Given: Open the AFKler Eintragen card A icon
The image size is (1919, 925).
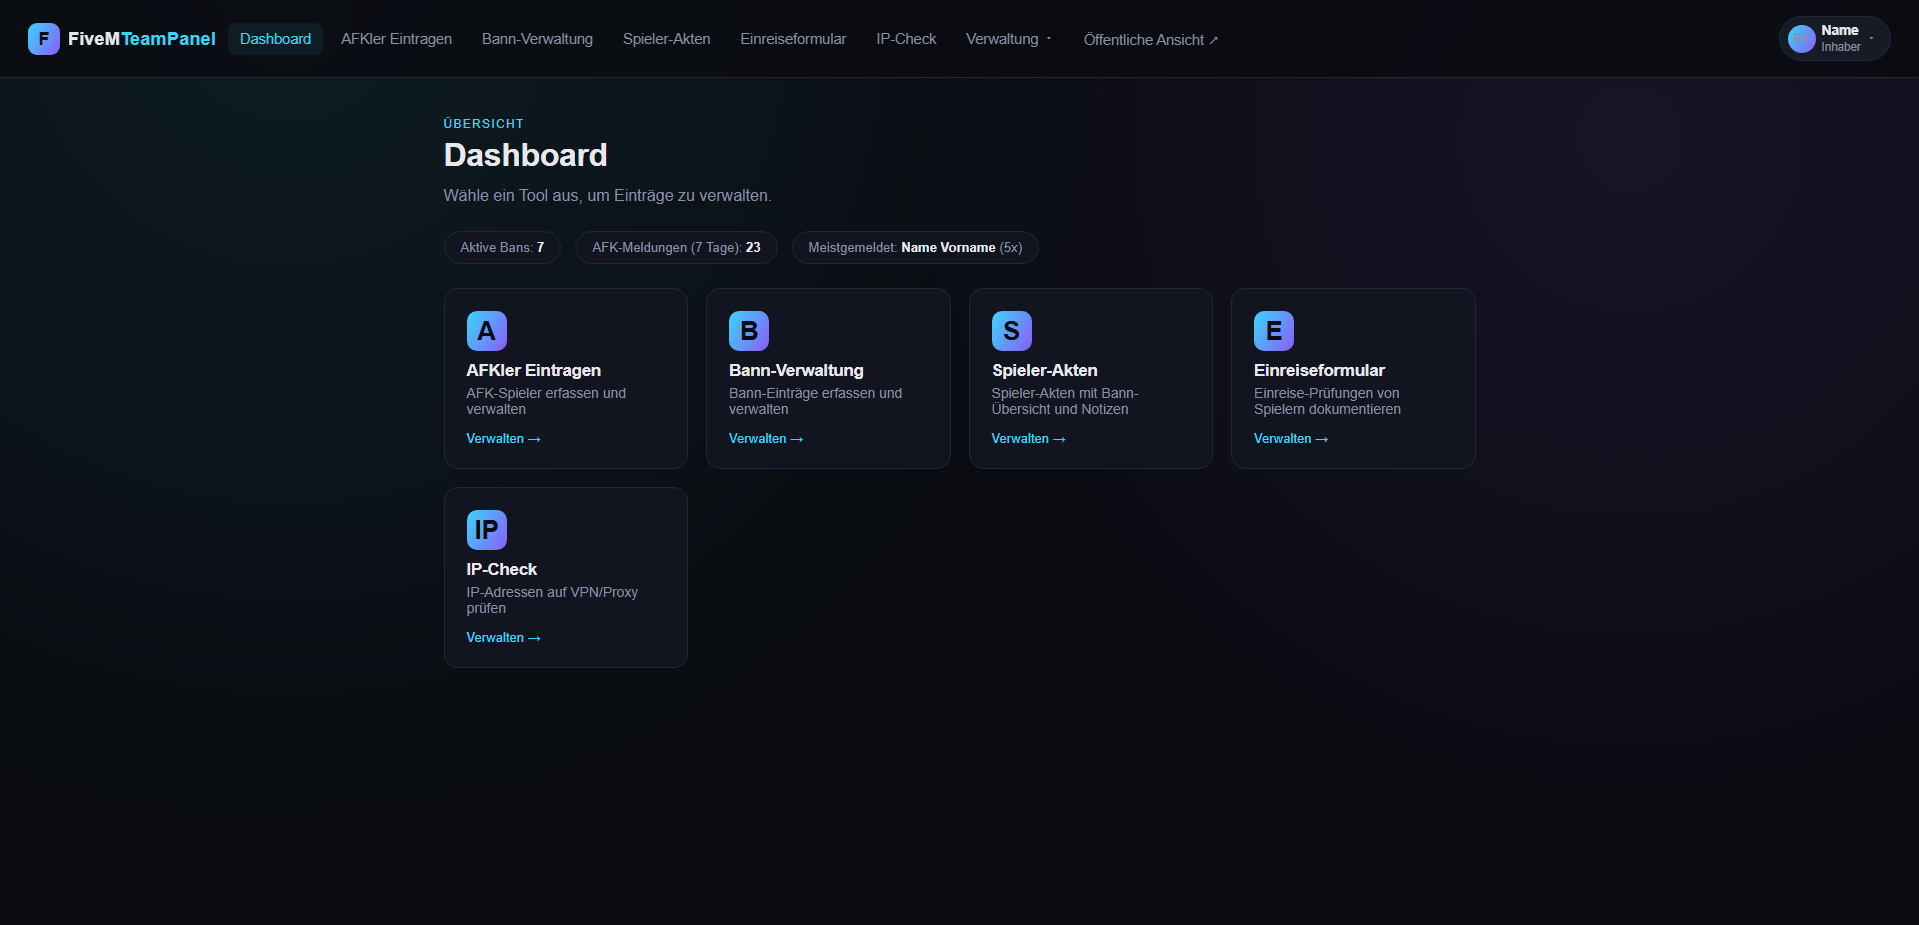Looking at the screenshot, I should tap(486, 331).
